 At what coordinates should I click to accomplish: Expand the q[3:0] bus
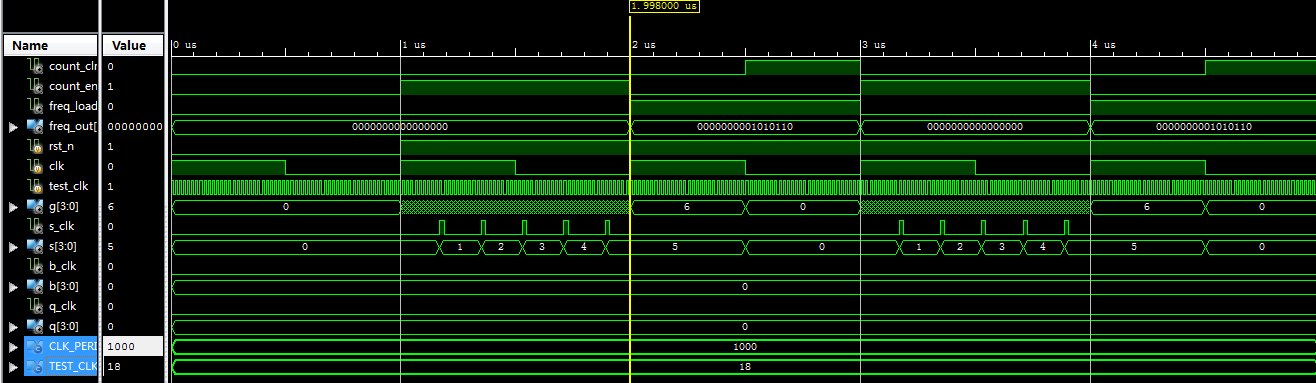pos(13,327)
